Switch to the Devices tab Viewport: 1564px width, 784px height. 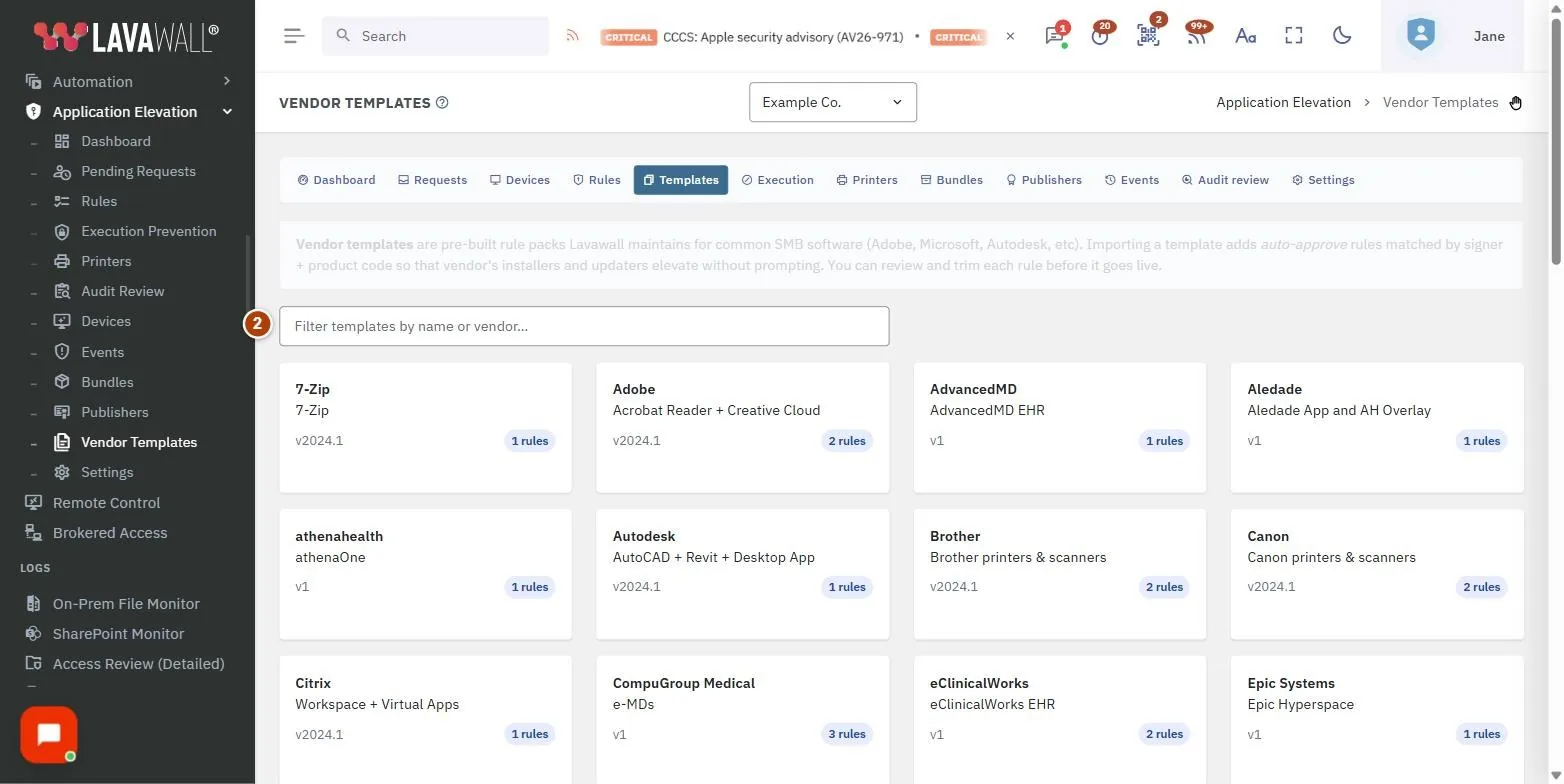tap(520, 180)
